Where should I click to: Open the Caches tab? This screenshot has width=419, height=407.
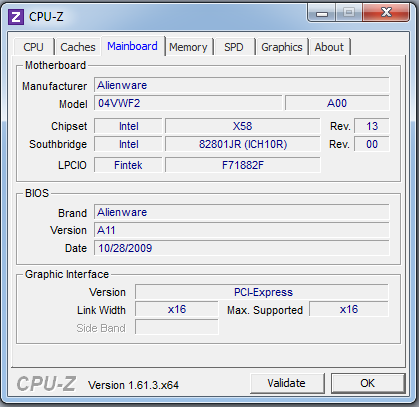78,47
